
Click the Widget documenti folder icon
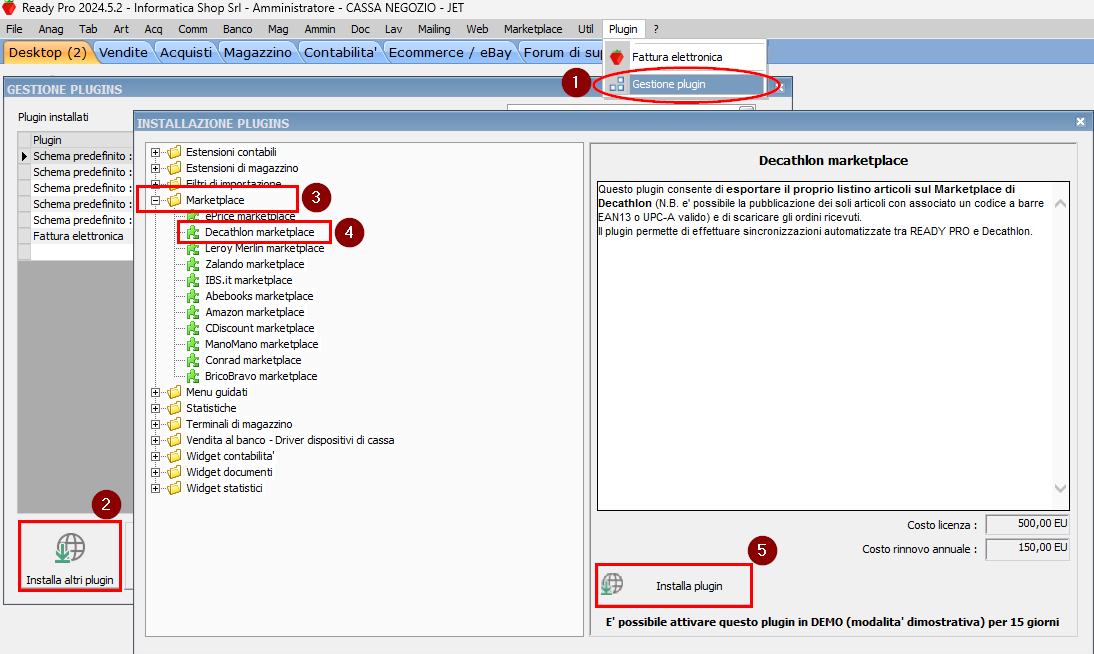174,473
